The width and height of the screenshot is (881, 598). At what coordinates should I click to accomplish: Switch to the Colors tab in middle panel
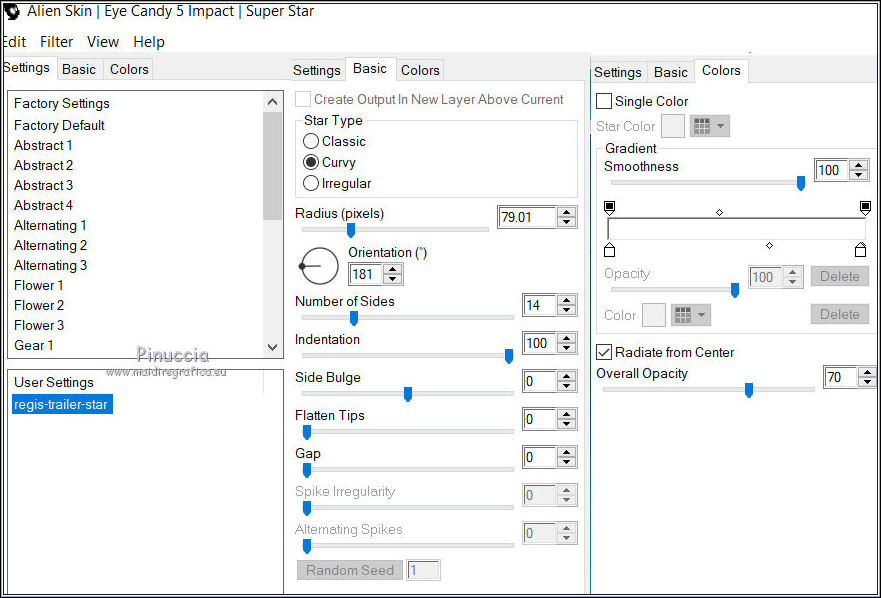420,70
